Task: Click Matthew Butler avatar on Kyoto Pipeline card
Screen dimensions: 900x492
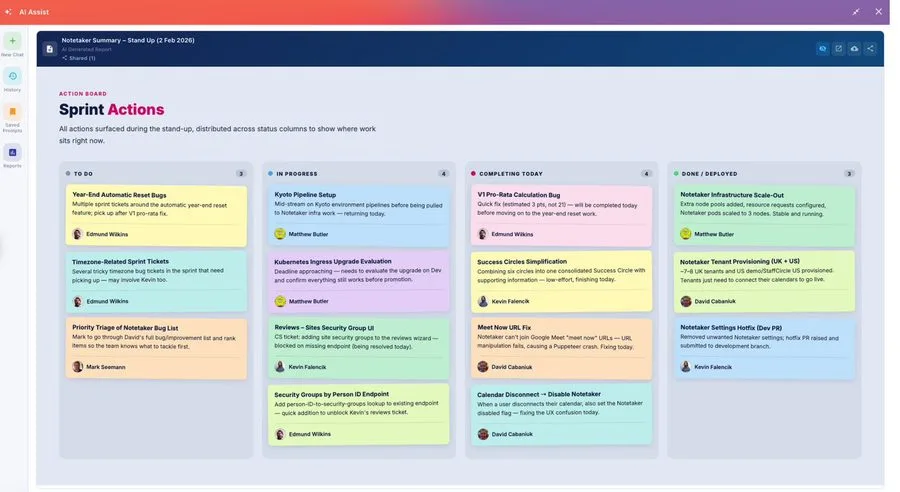Action: 280,234
